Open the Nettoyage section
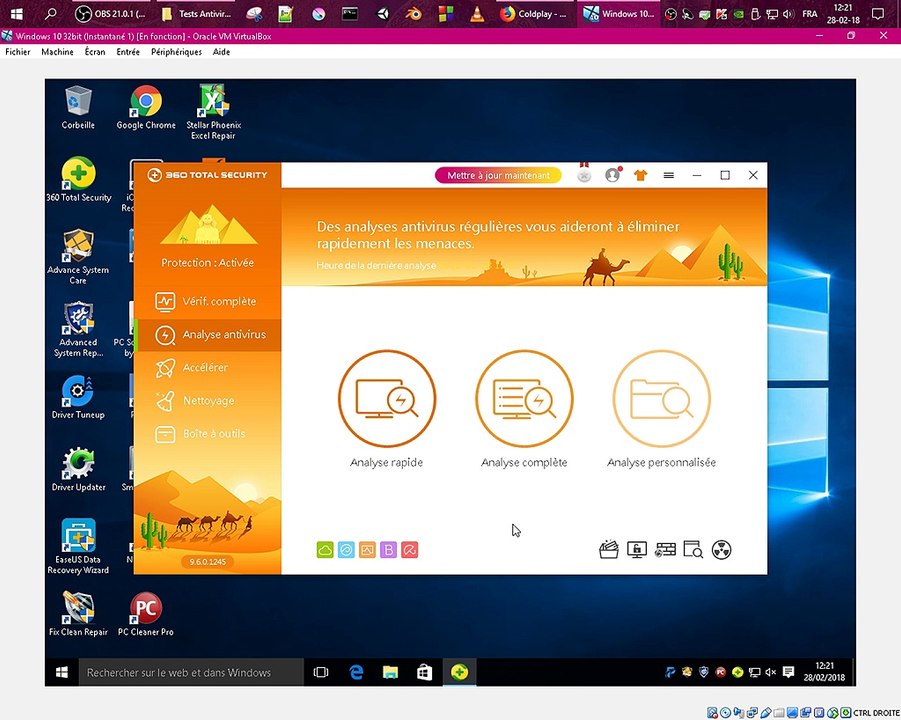This screenshot has width=901, height=720. click(x=207, y=401)
